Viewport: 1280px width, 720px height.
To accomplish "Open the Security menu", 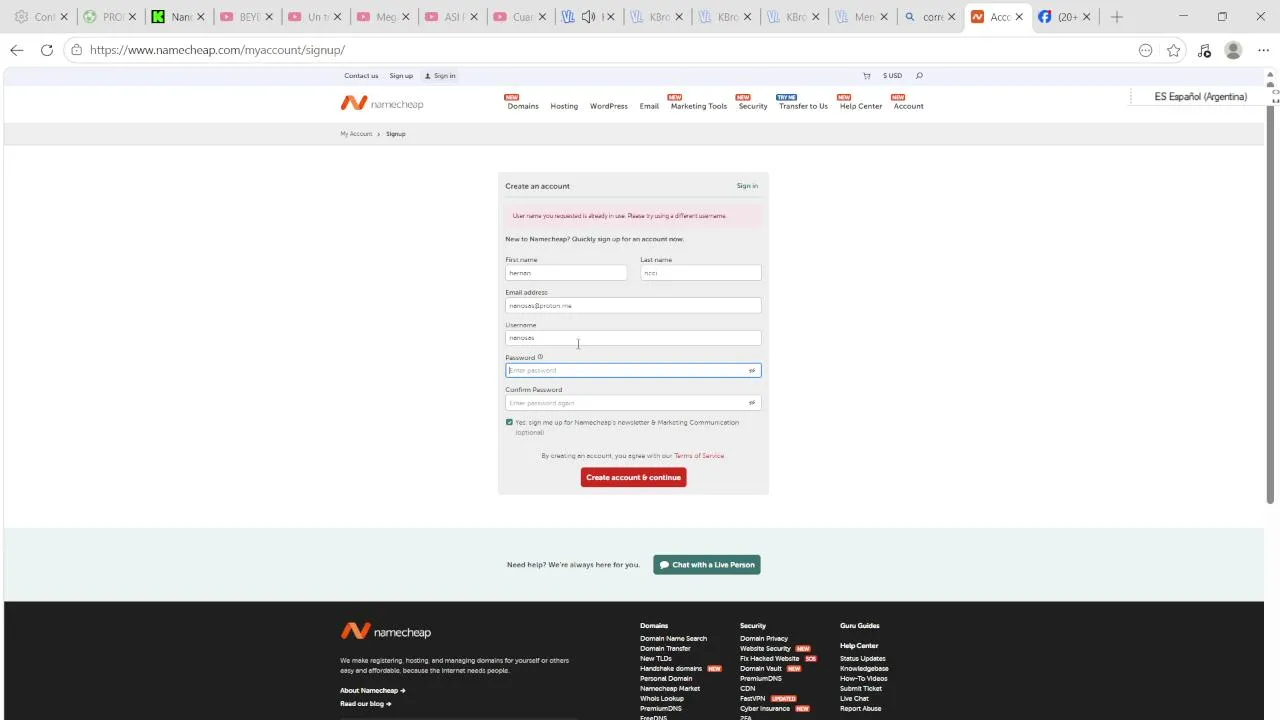I will [x=753, y=106].
